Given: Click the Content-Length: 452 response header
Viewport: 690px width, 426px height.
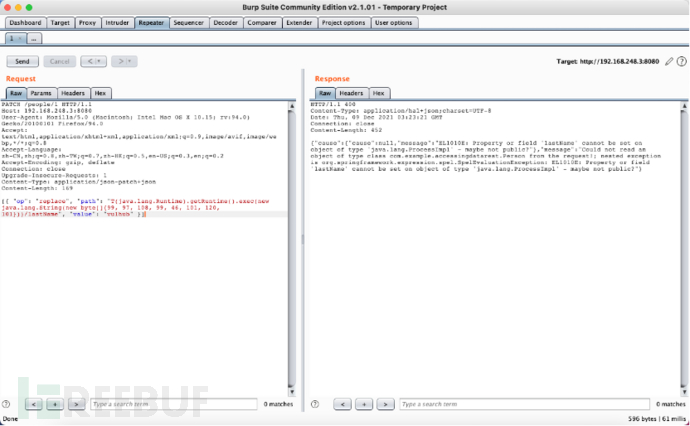Looking at the screenshot, I should click(x=346, y=130).
